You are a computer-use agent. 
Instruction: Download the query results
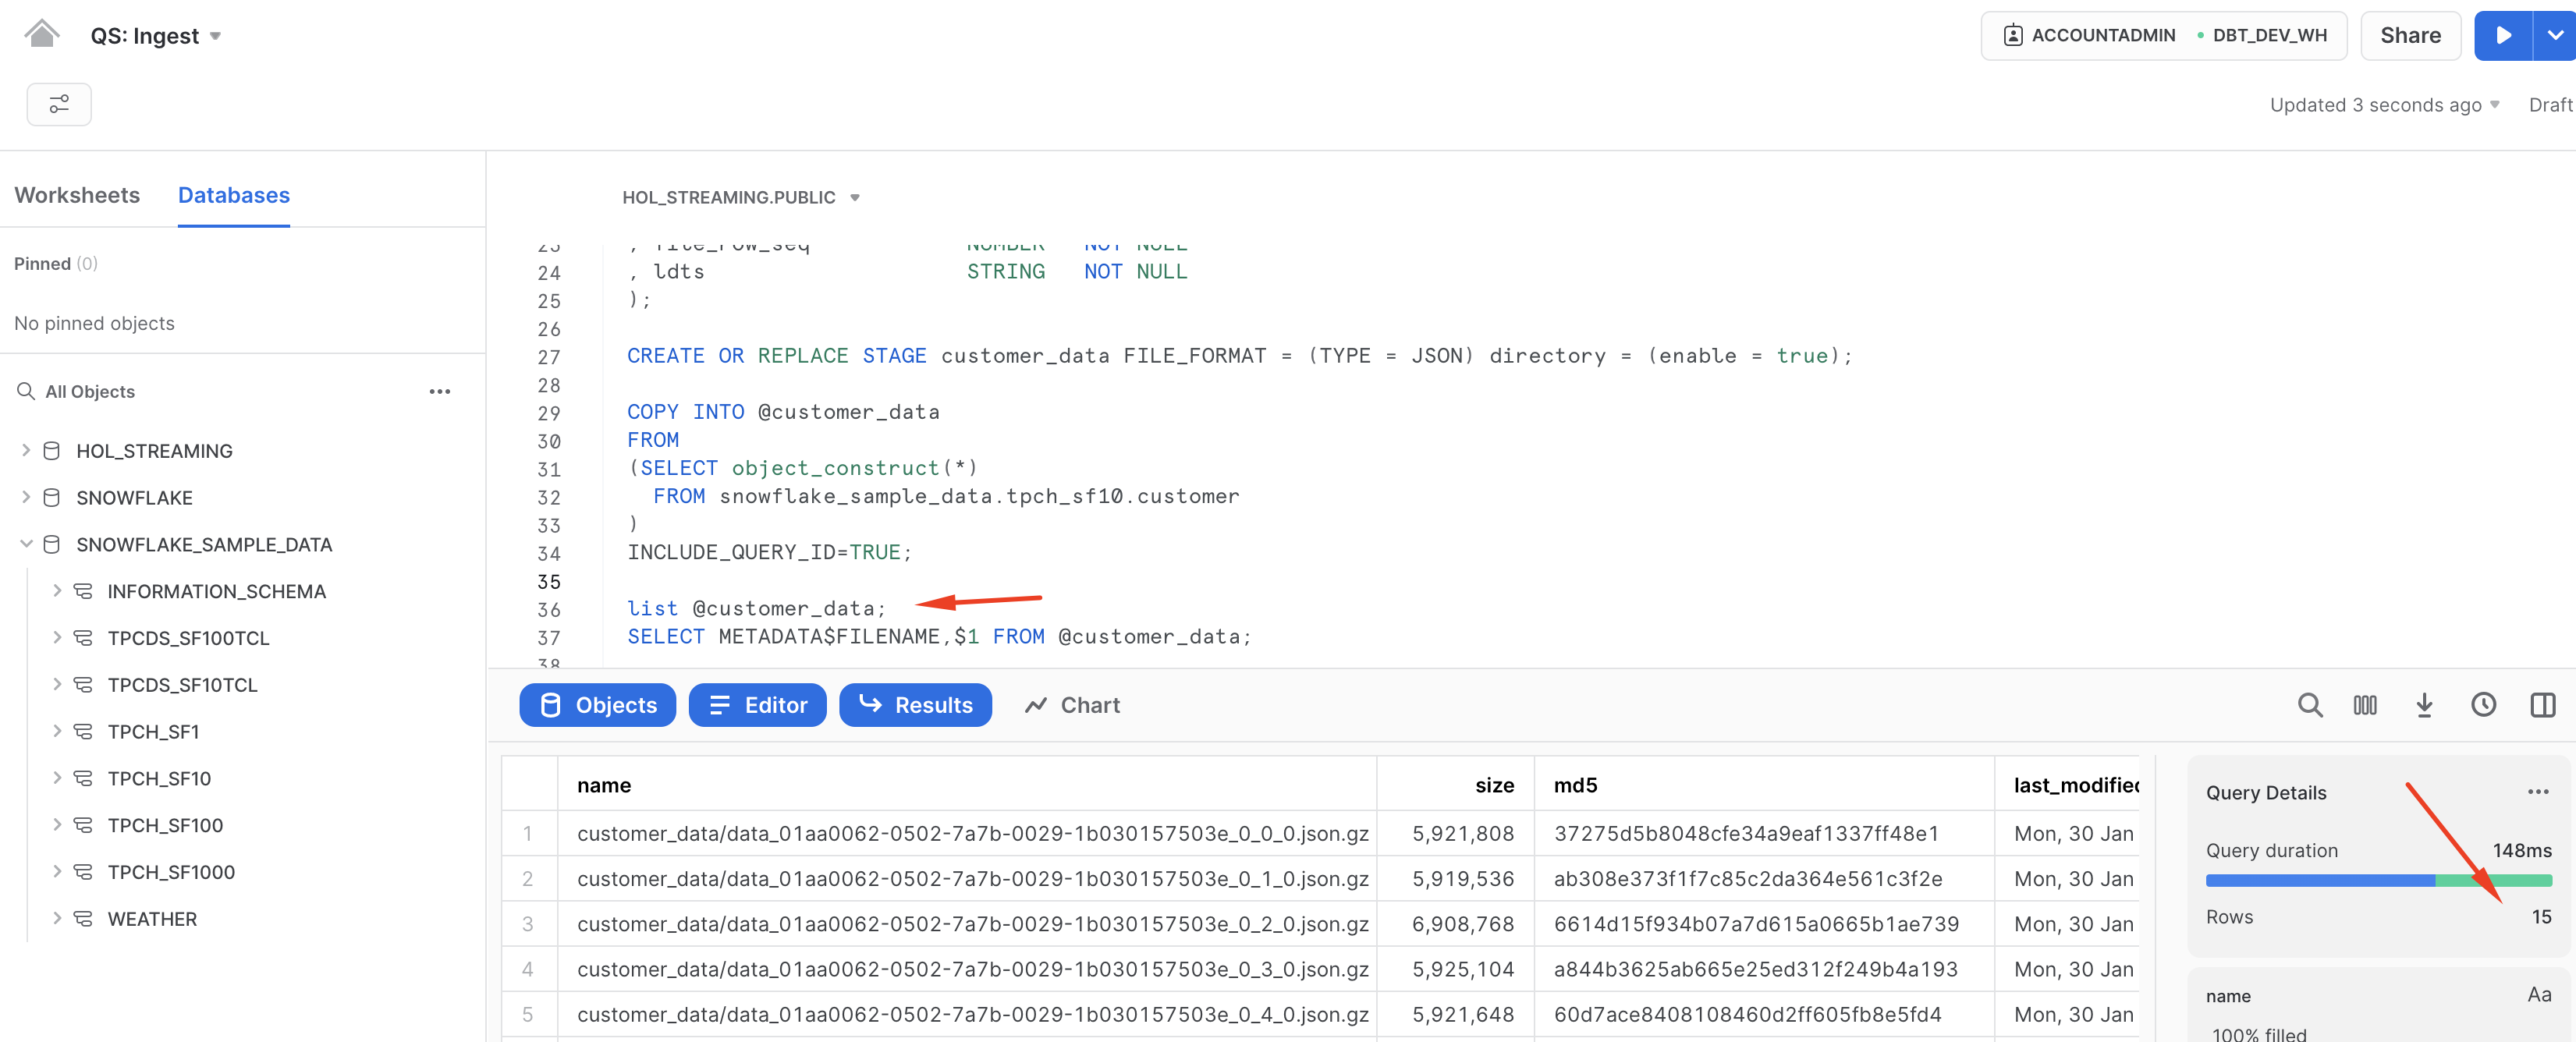(2424, 705)
